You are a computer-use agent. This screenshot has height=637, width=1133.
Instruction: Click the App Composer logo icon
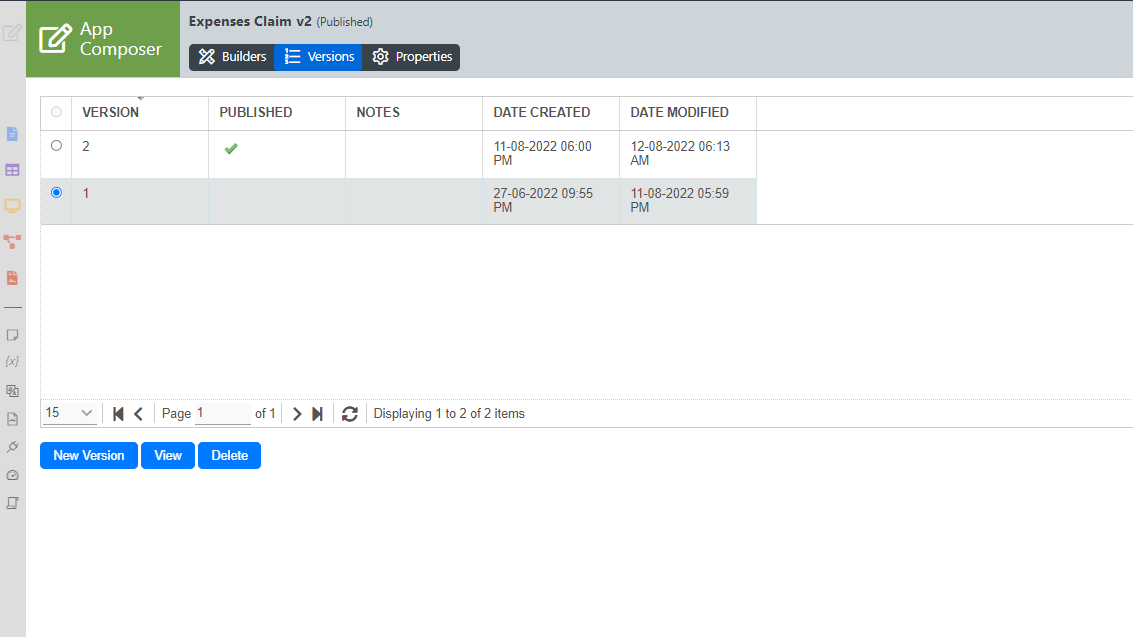click(56, 39)
